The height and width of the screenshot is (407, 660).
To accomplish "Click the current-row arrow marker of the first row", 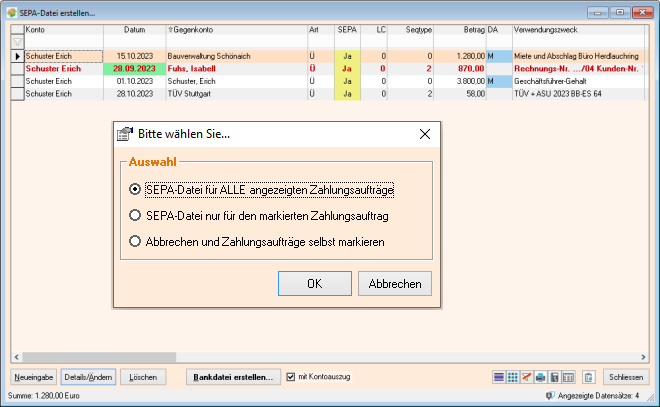I will point(18,56).
